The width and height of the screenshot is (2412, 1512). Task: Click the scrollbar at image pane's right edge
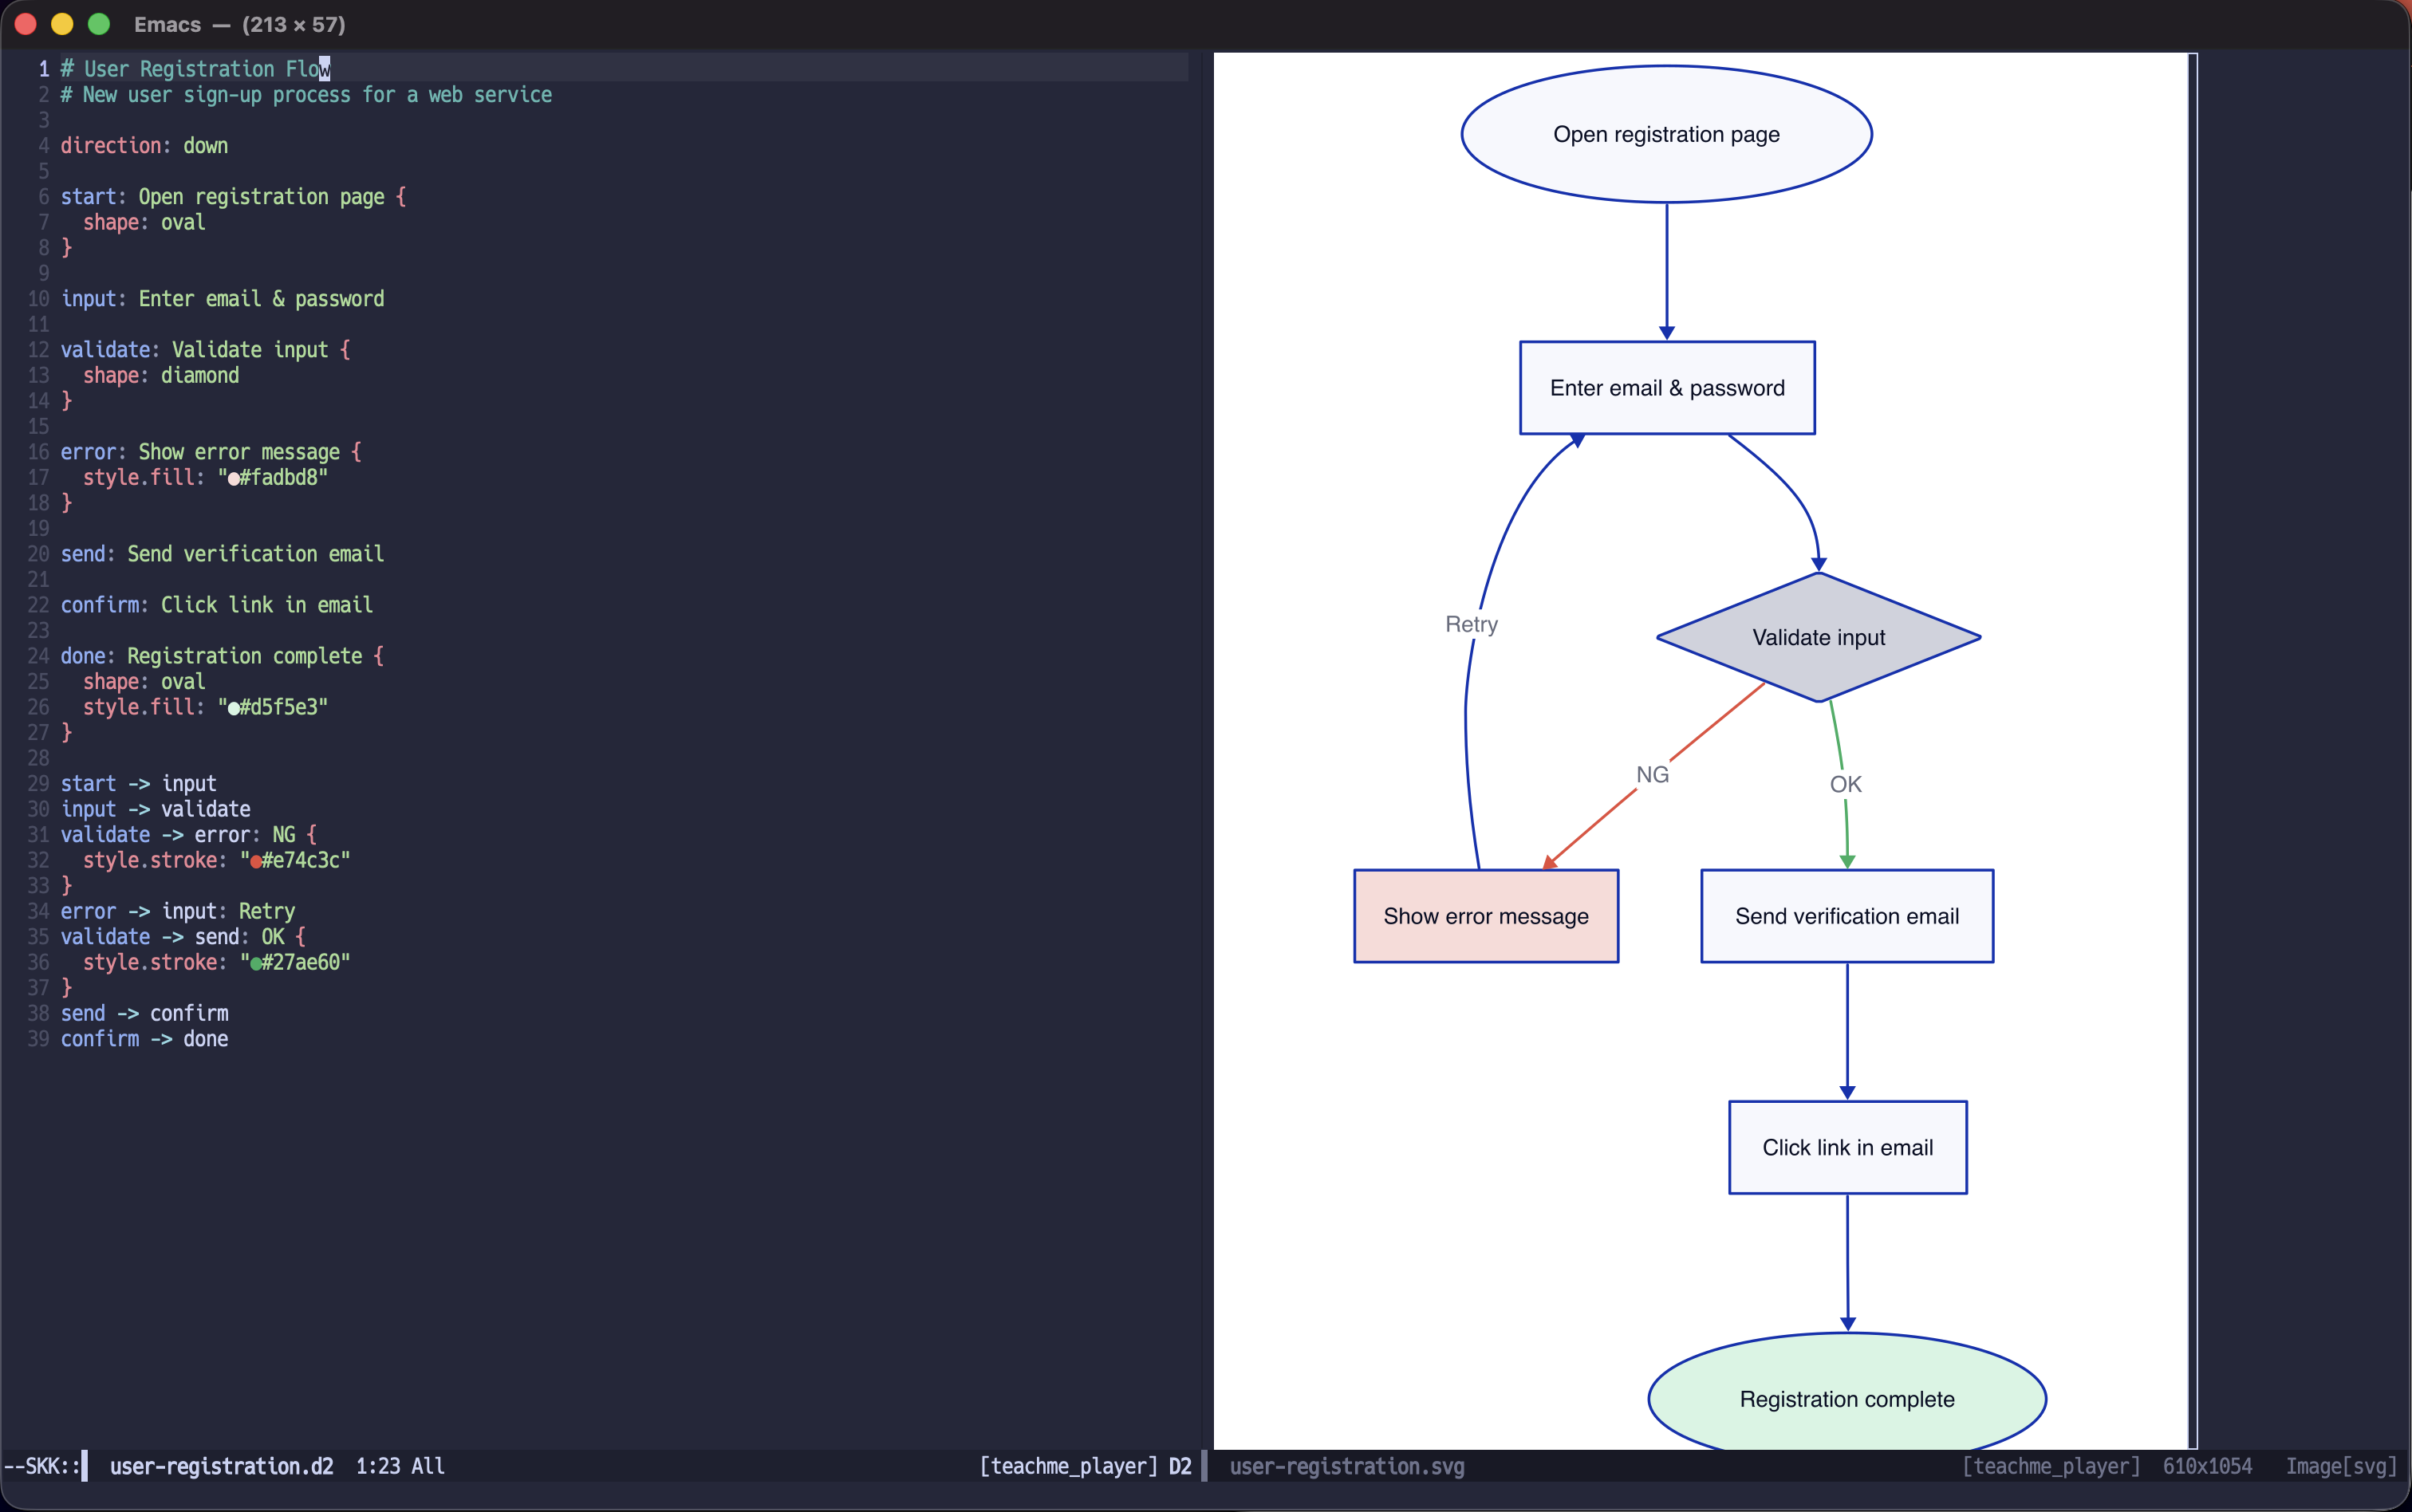click(2192, 750)
